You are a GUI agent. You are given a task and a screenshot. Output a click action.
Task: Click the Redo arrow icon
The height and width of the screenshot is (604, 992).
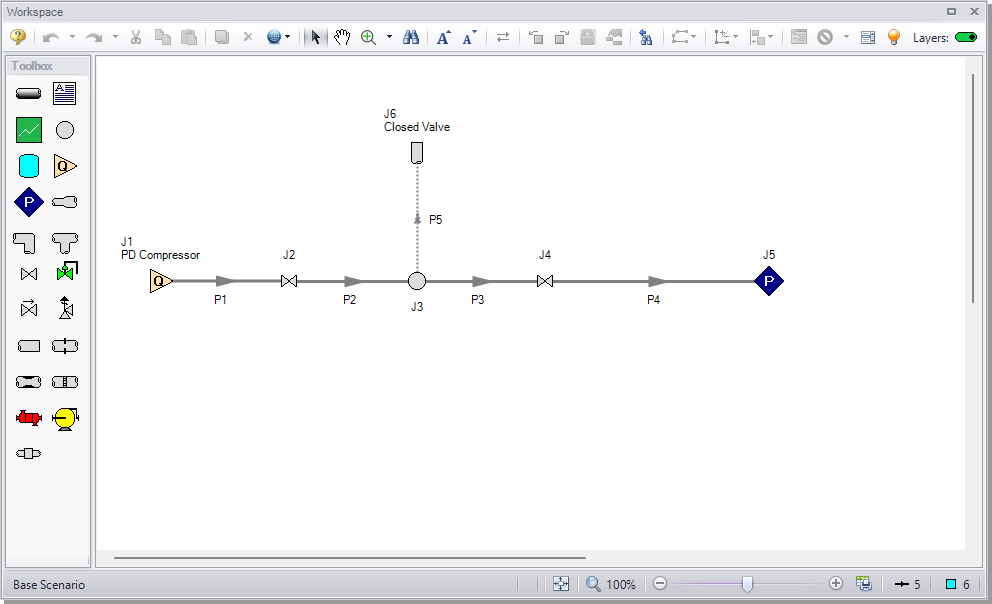[94, 37]
